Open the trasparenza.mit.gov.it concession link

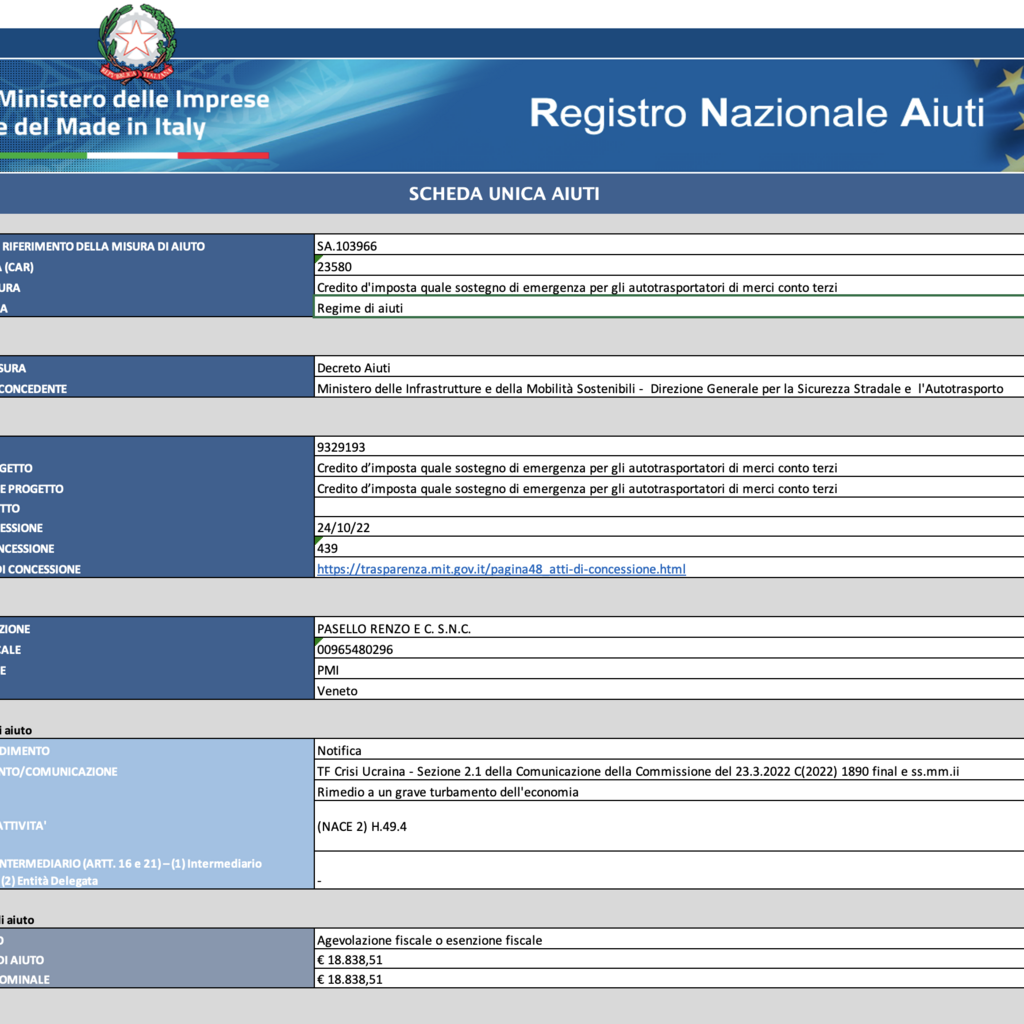pyautogui.click(x=501, y=569)
